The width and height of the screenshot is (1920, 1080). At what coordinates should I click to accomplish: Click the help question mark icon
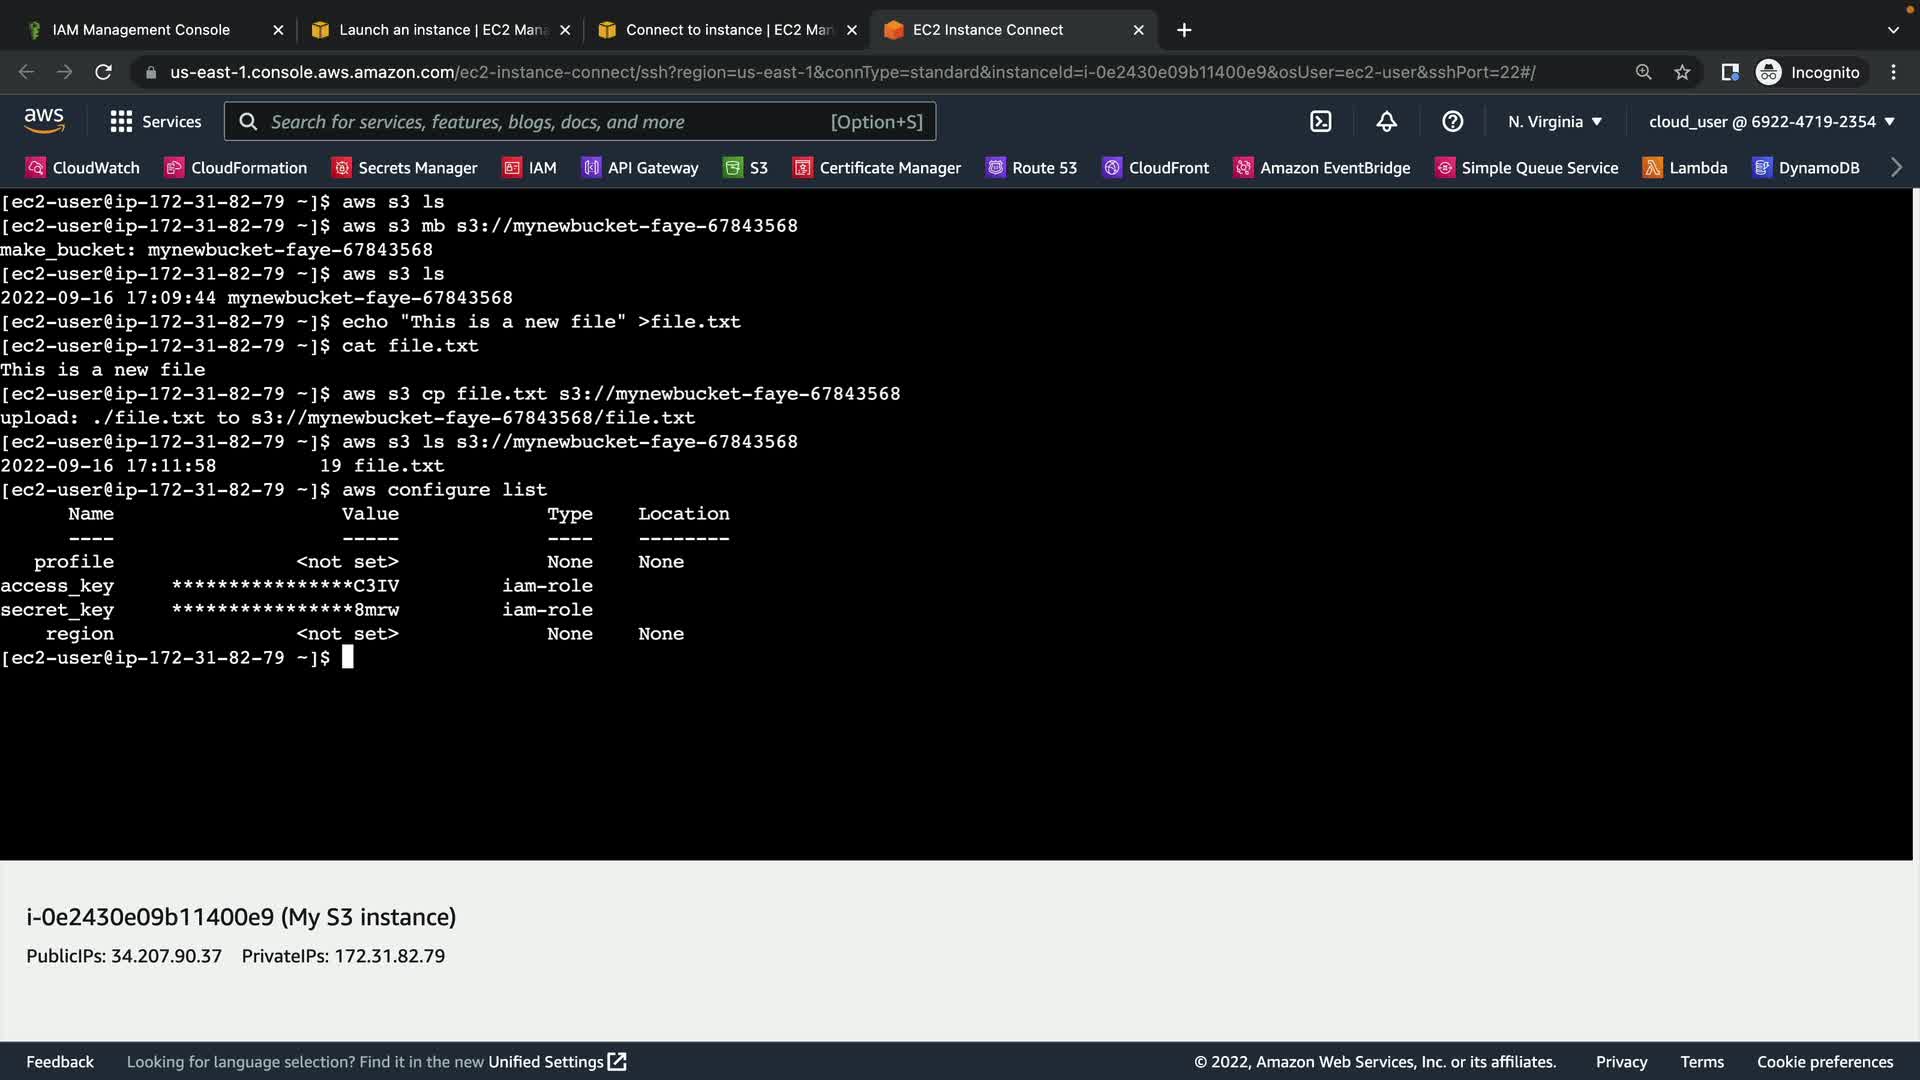(x=1452, y=122)
